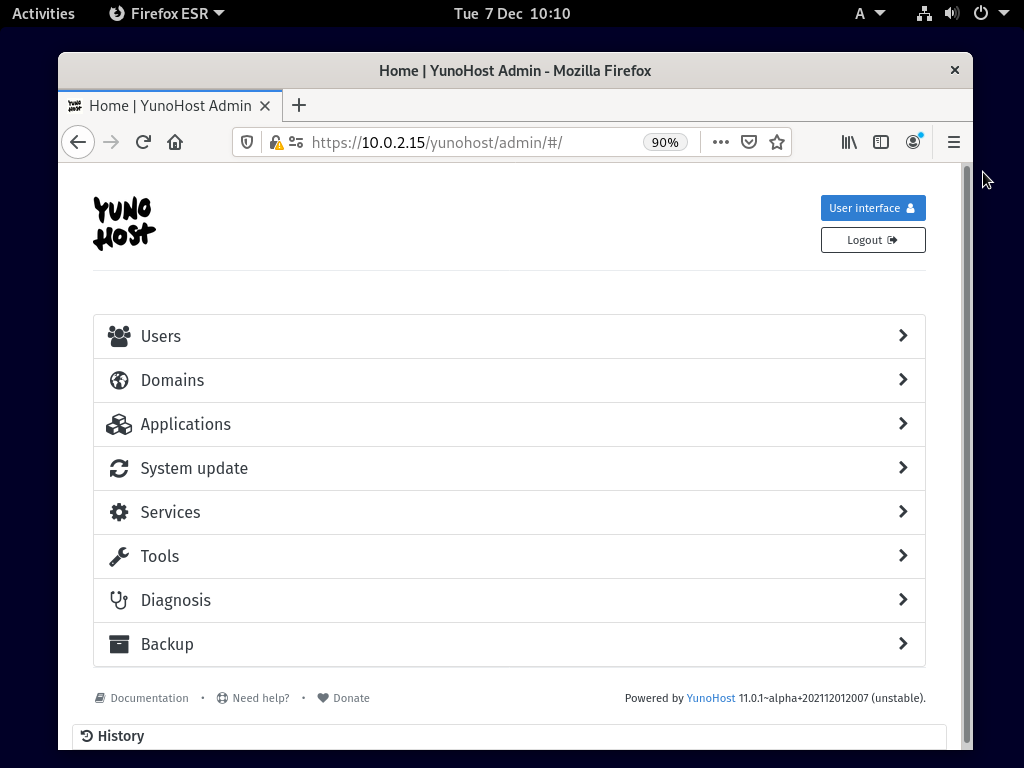Open the Services section
The height and width of the screenshot is (768, 1024).
click(509, 512)
